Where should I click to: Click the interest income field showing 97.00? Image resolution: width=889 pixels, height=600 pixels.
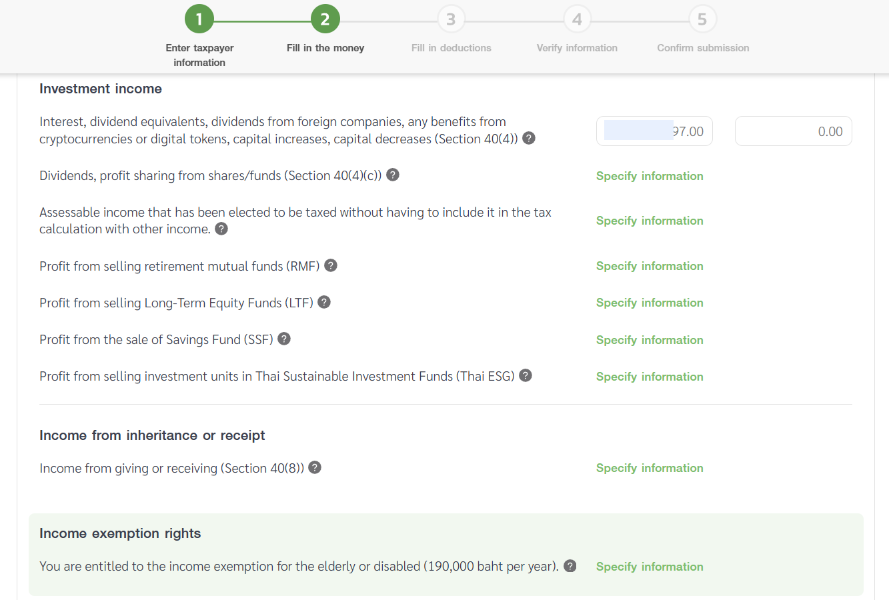654,131
